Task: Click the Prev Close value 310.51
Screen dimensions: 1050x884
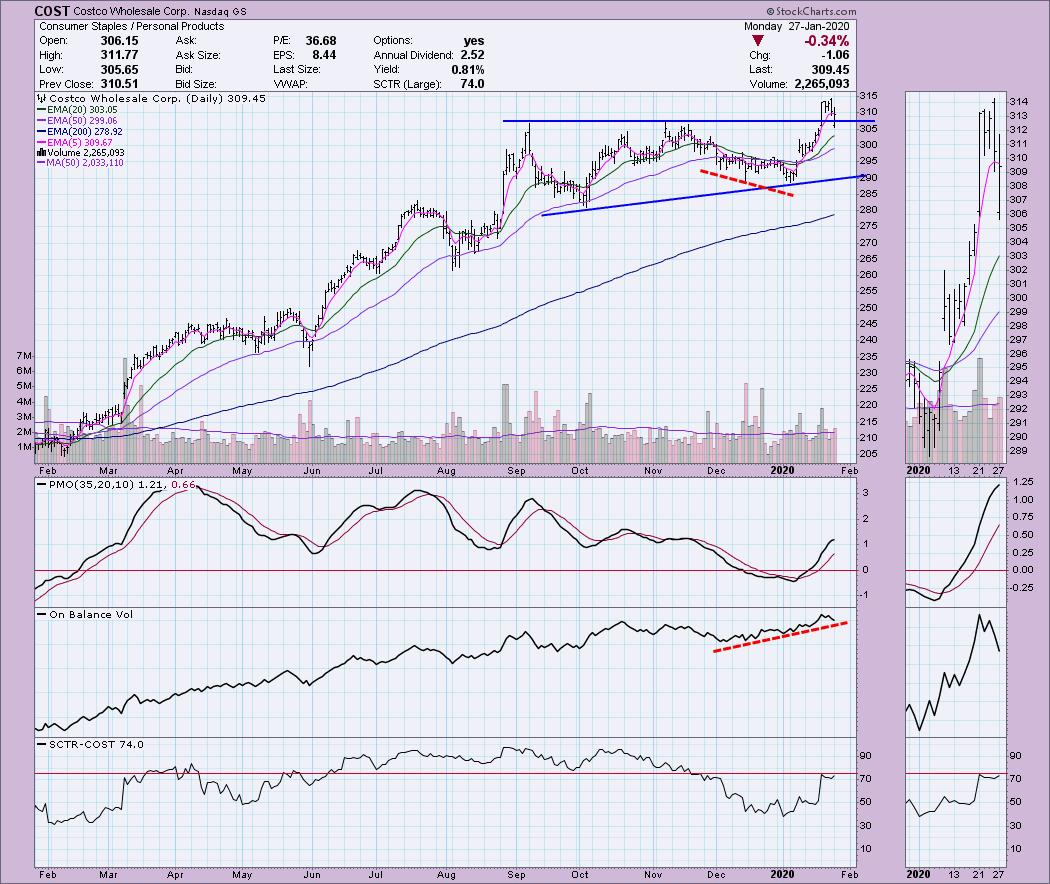Action: (x=119, y=84)
